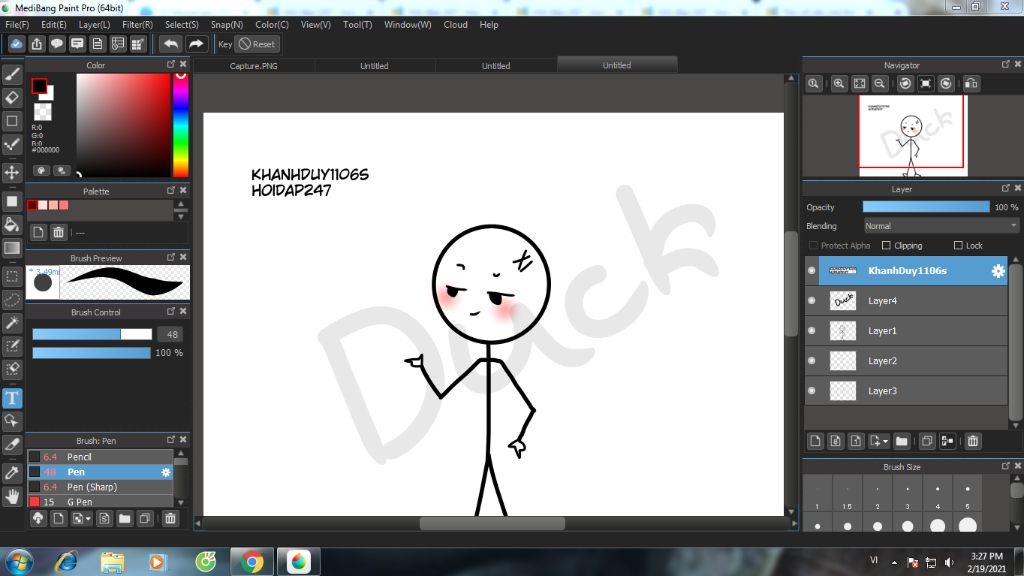This screenshot has height=576, width=1024.
Task: Select the Hand pan tool
Action: click(x=12, y=496)
